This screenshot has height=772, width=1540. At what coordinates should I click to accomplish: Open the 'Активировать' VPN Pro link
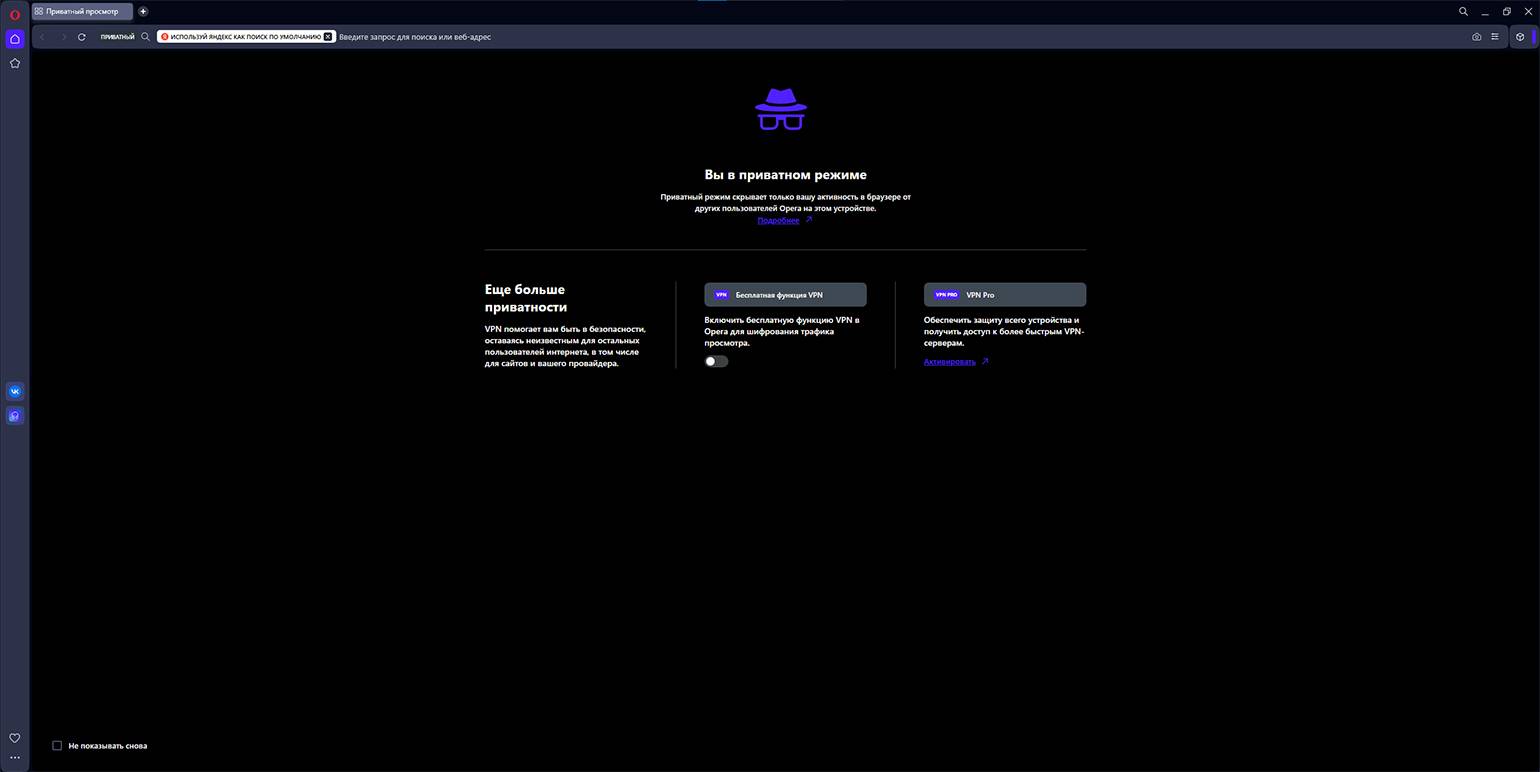pyautogui.click(x=949, y=362)
